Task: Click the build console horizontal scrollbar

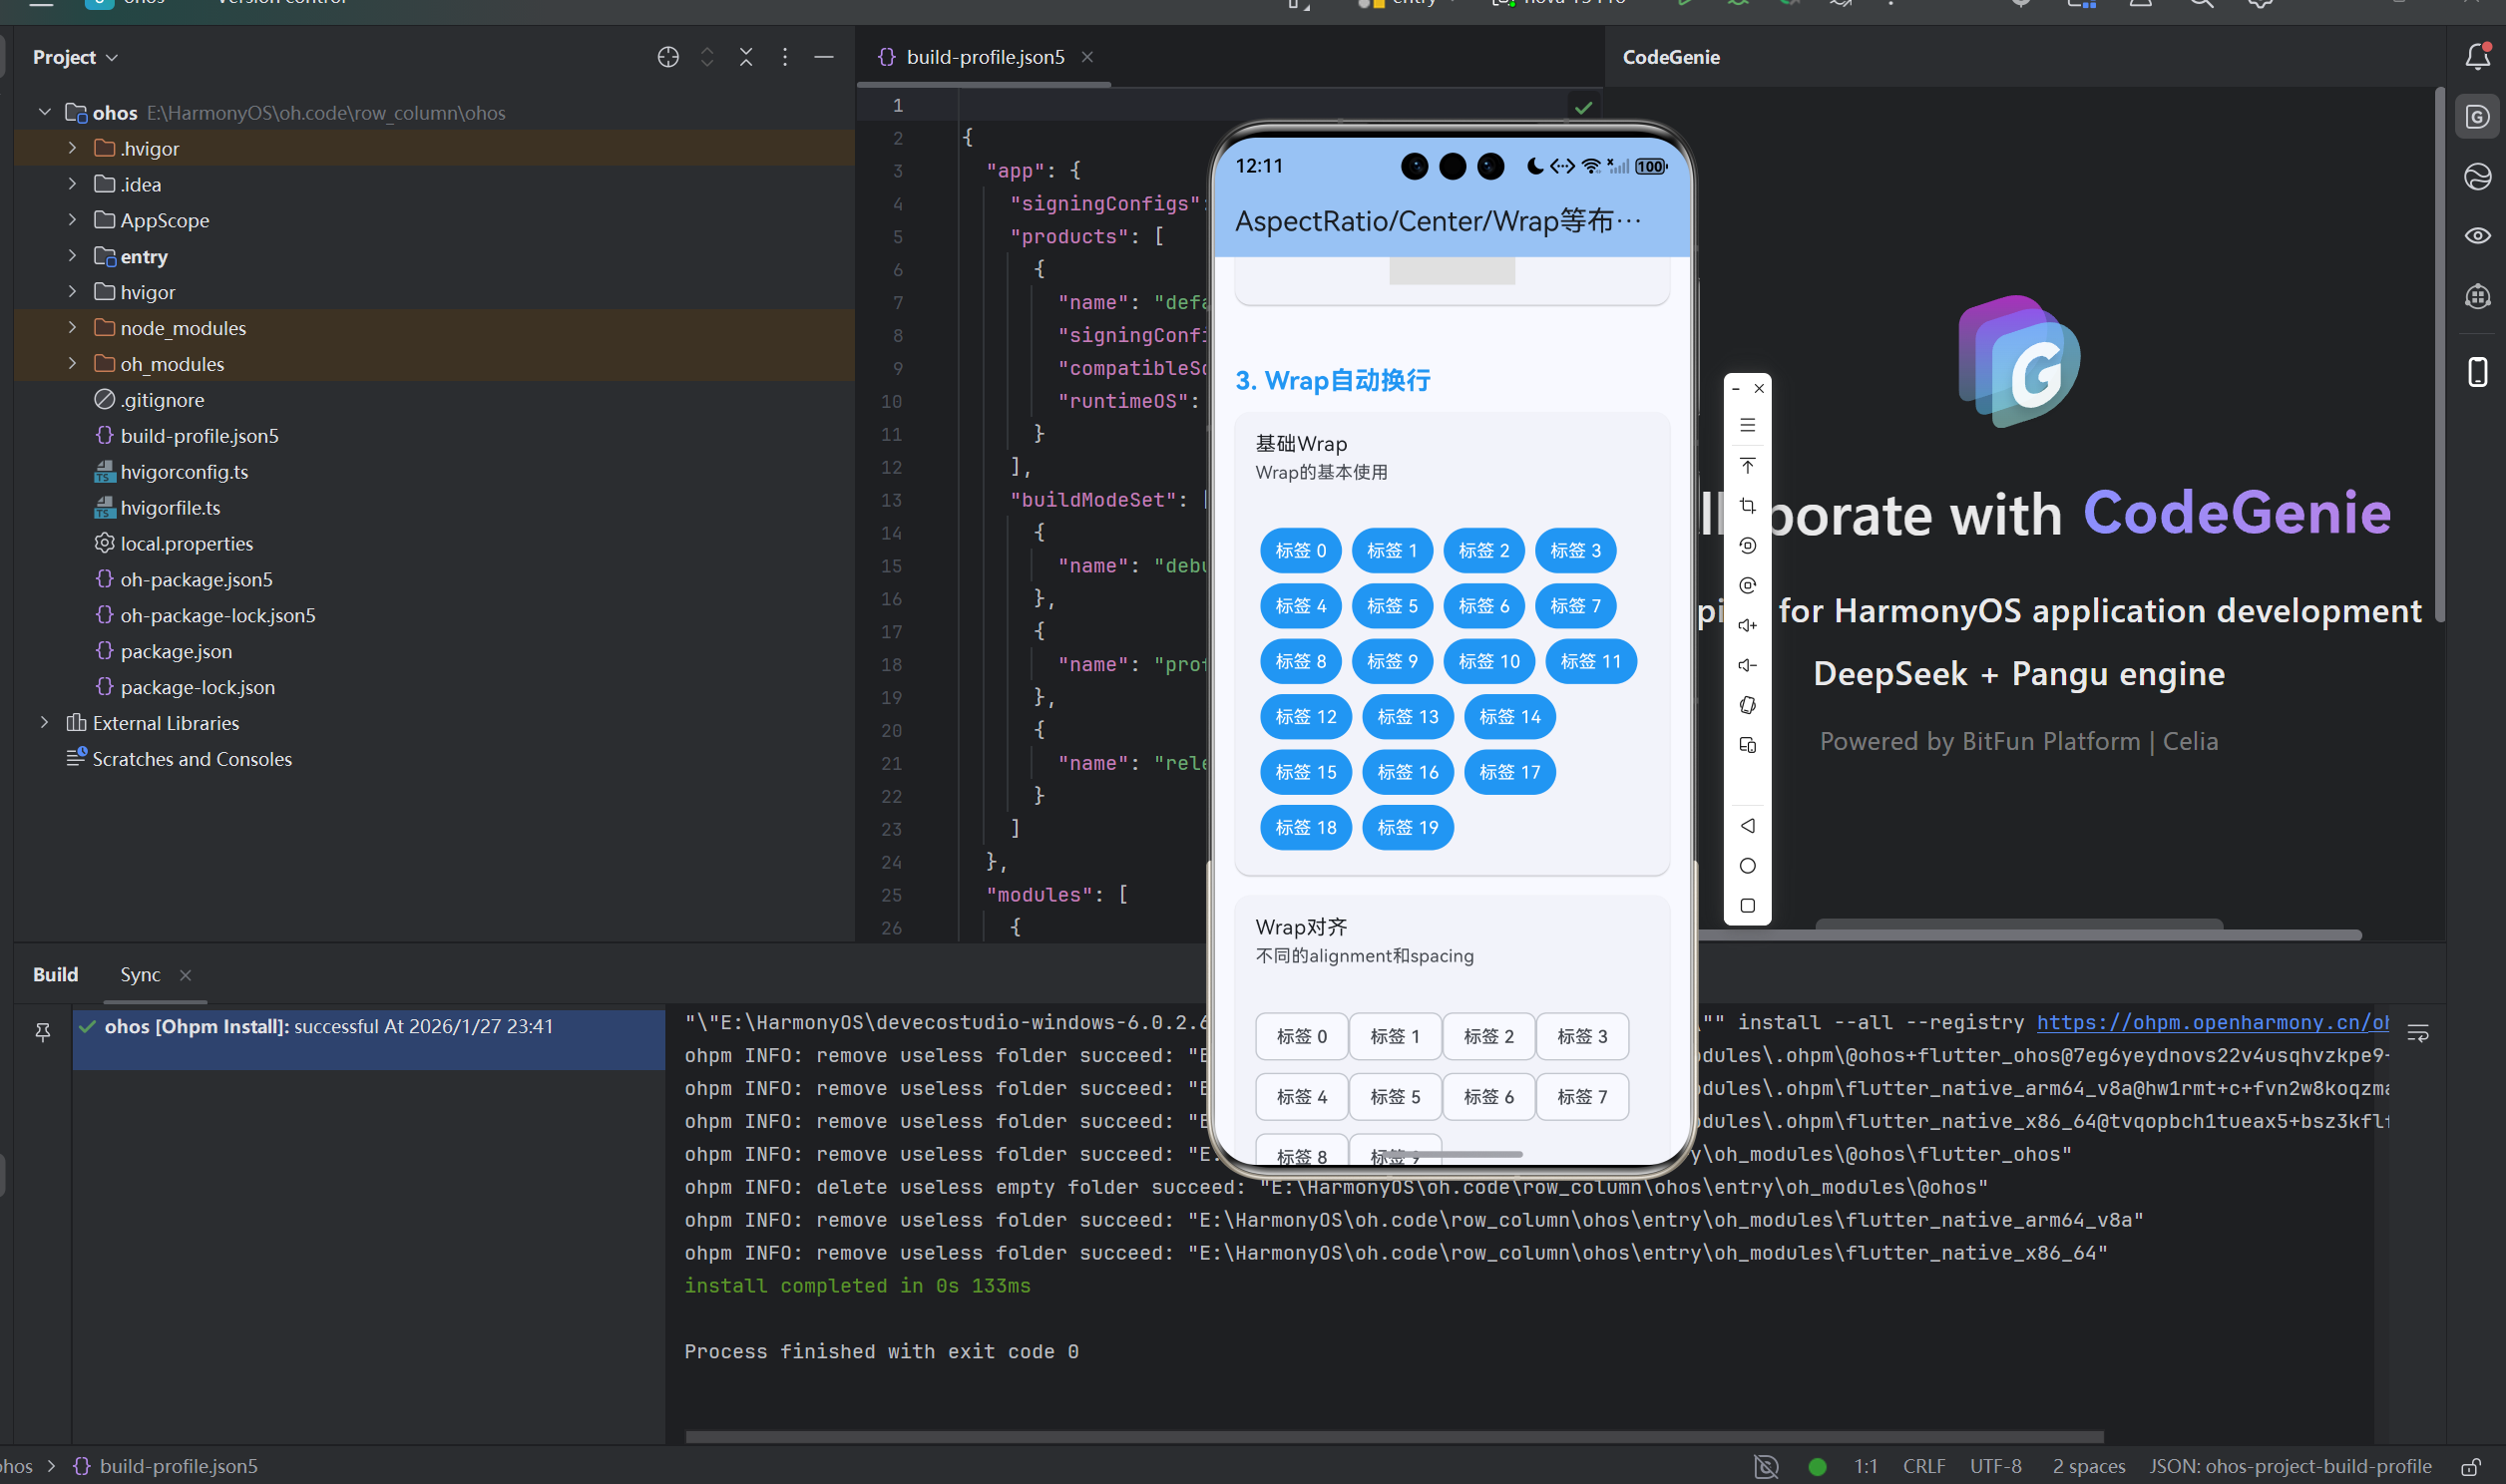Action: pyautogui.click(x=1393, y=1436)
